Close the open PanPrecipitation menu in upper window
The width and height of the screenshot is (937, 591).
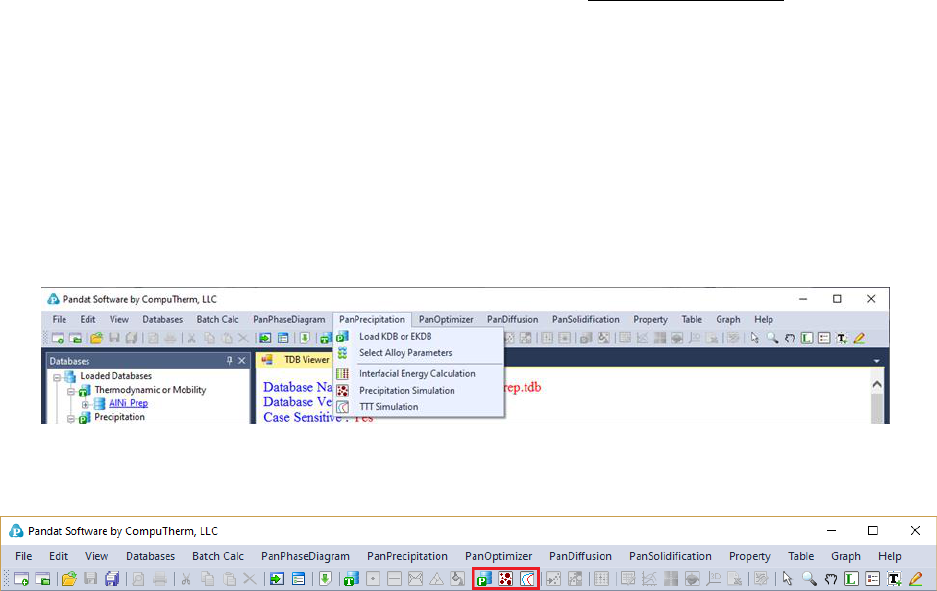372,320
